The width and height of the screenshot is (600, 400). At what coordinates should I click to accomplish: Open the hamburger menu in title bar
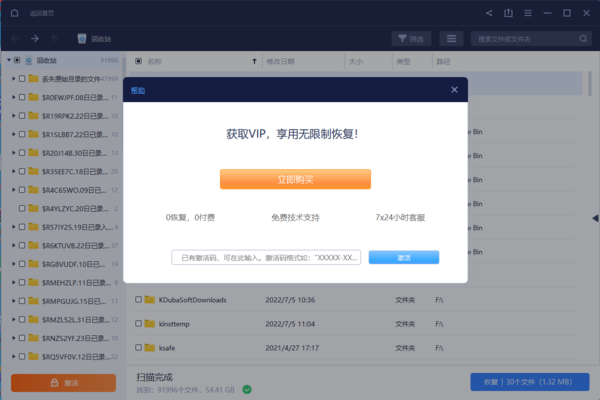(528, 13)
